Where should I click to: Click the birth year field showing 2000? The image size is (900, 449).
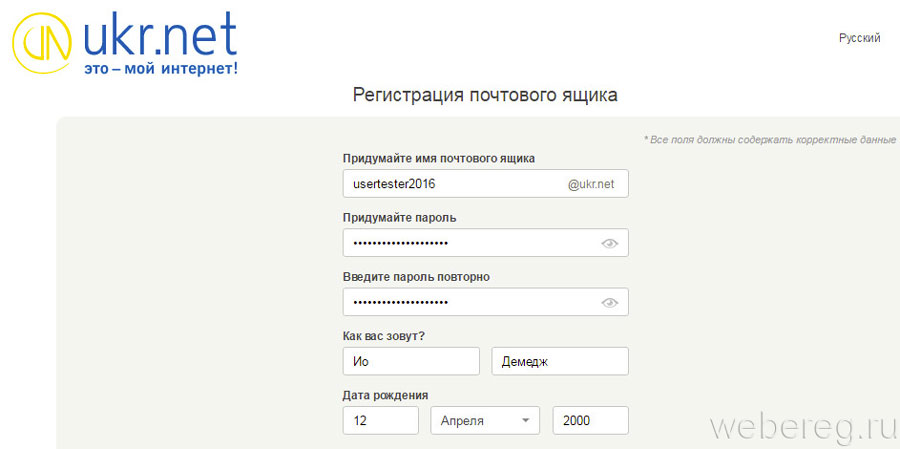(x=590, y=421)
